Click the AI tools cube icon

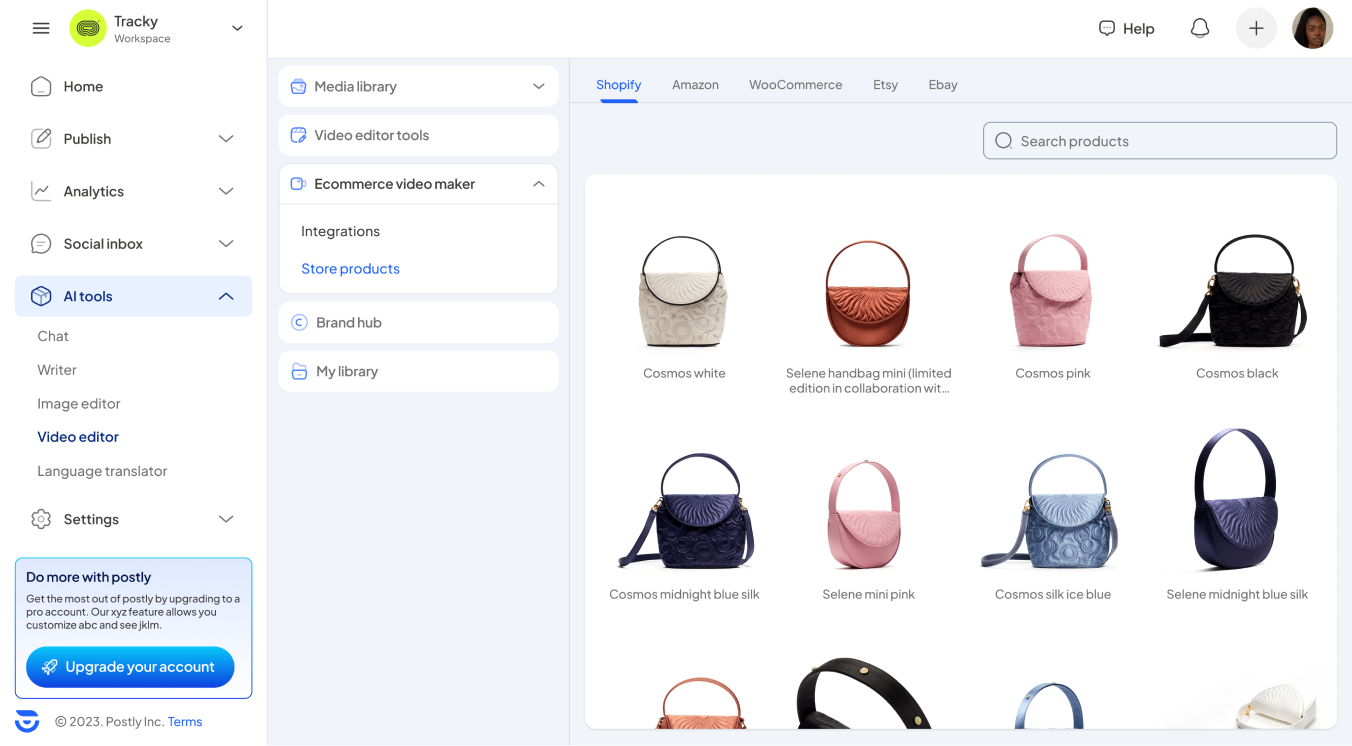pyautogui.click(x=41, y=296)
